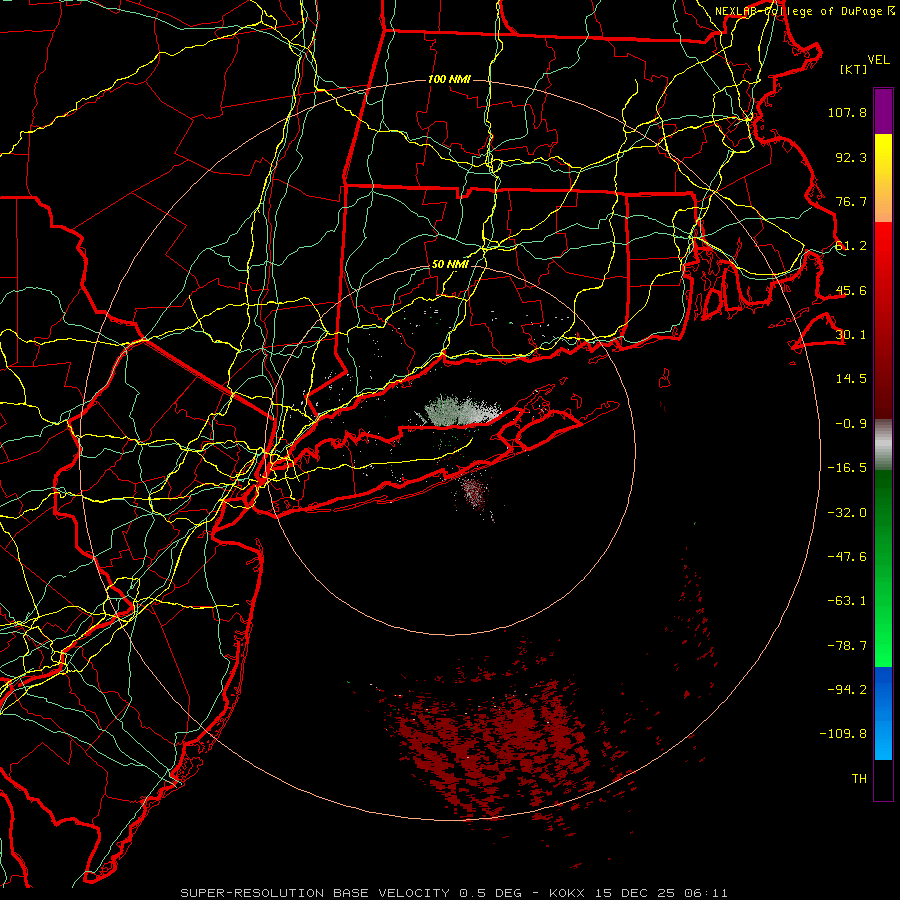
Task: Click the black TH segment of the color bar
Action: (883, 779)
